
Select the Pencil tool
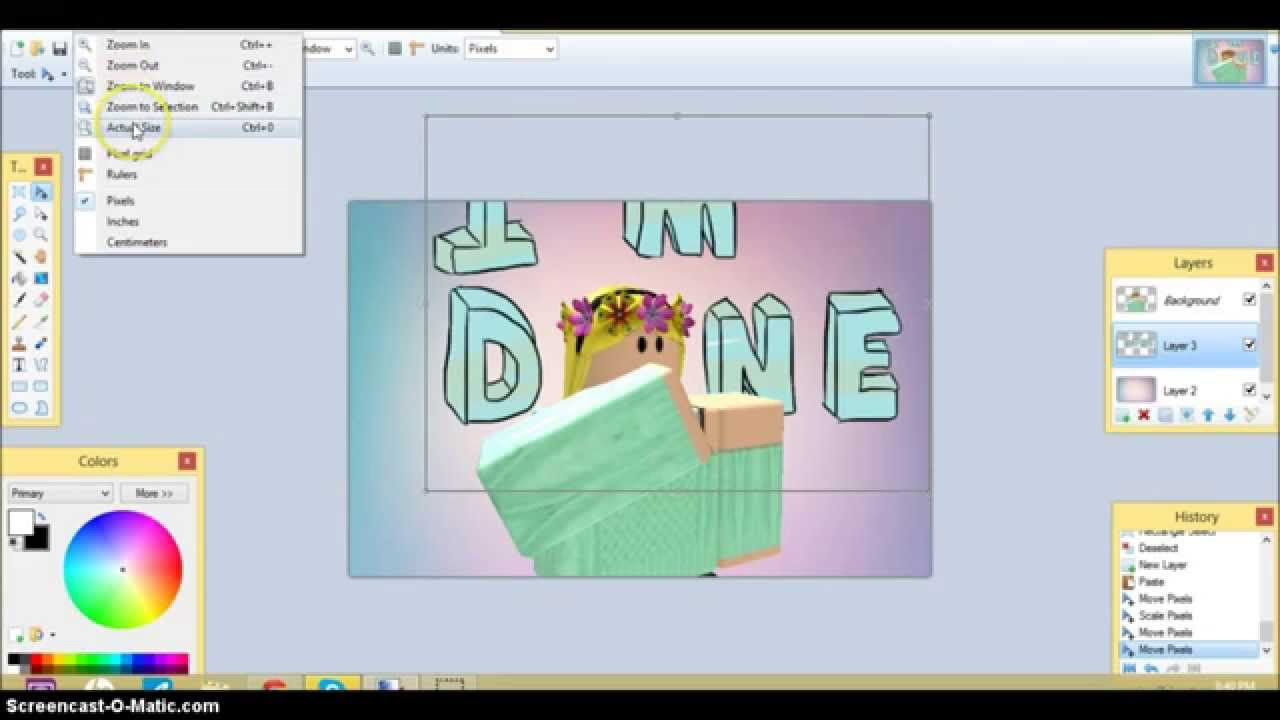(19, 322)
